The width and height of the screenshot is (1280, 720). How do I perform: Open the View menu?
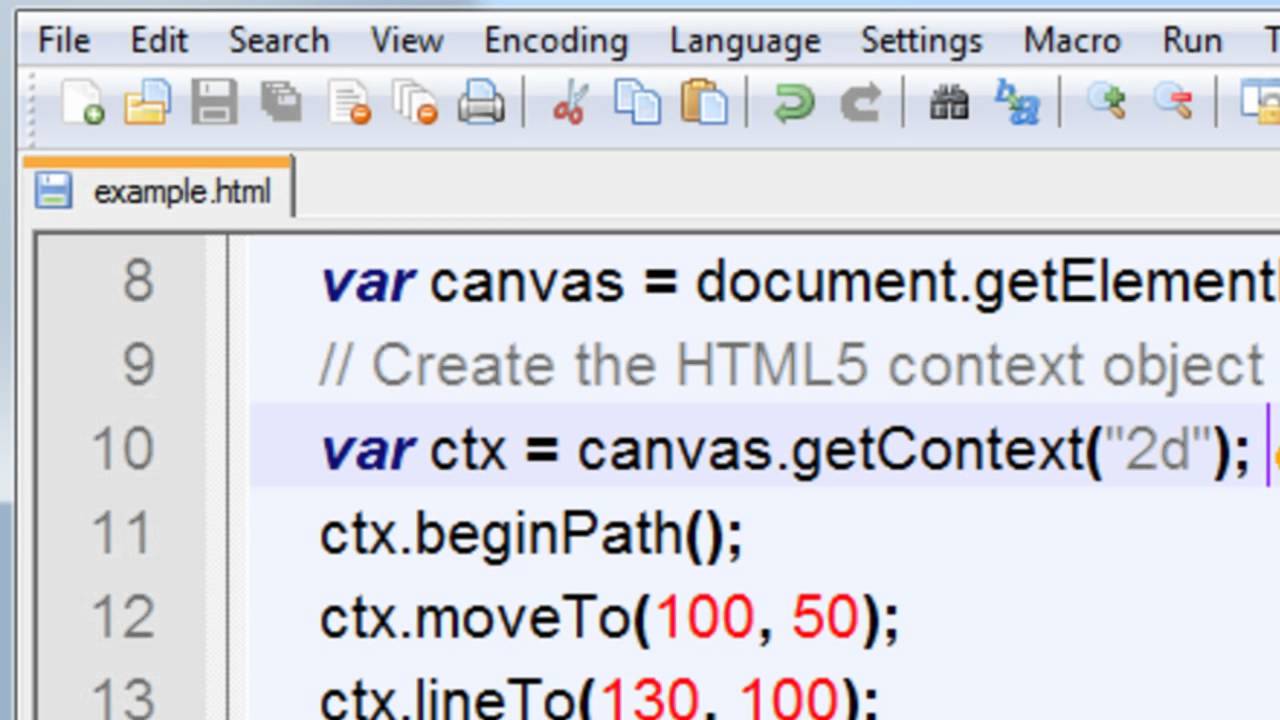(407, 40)
